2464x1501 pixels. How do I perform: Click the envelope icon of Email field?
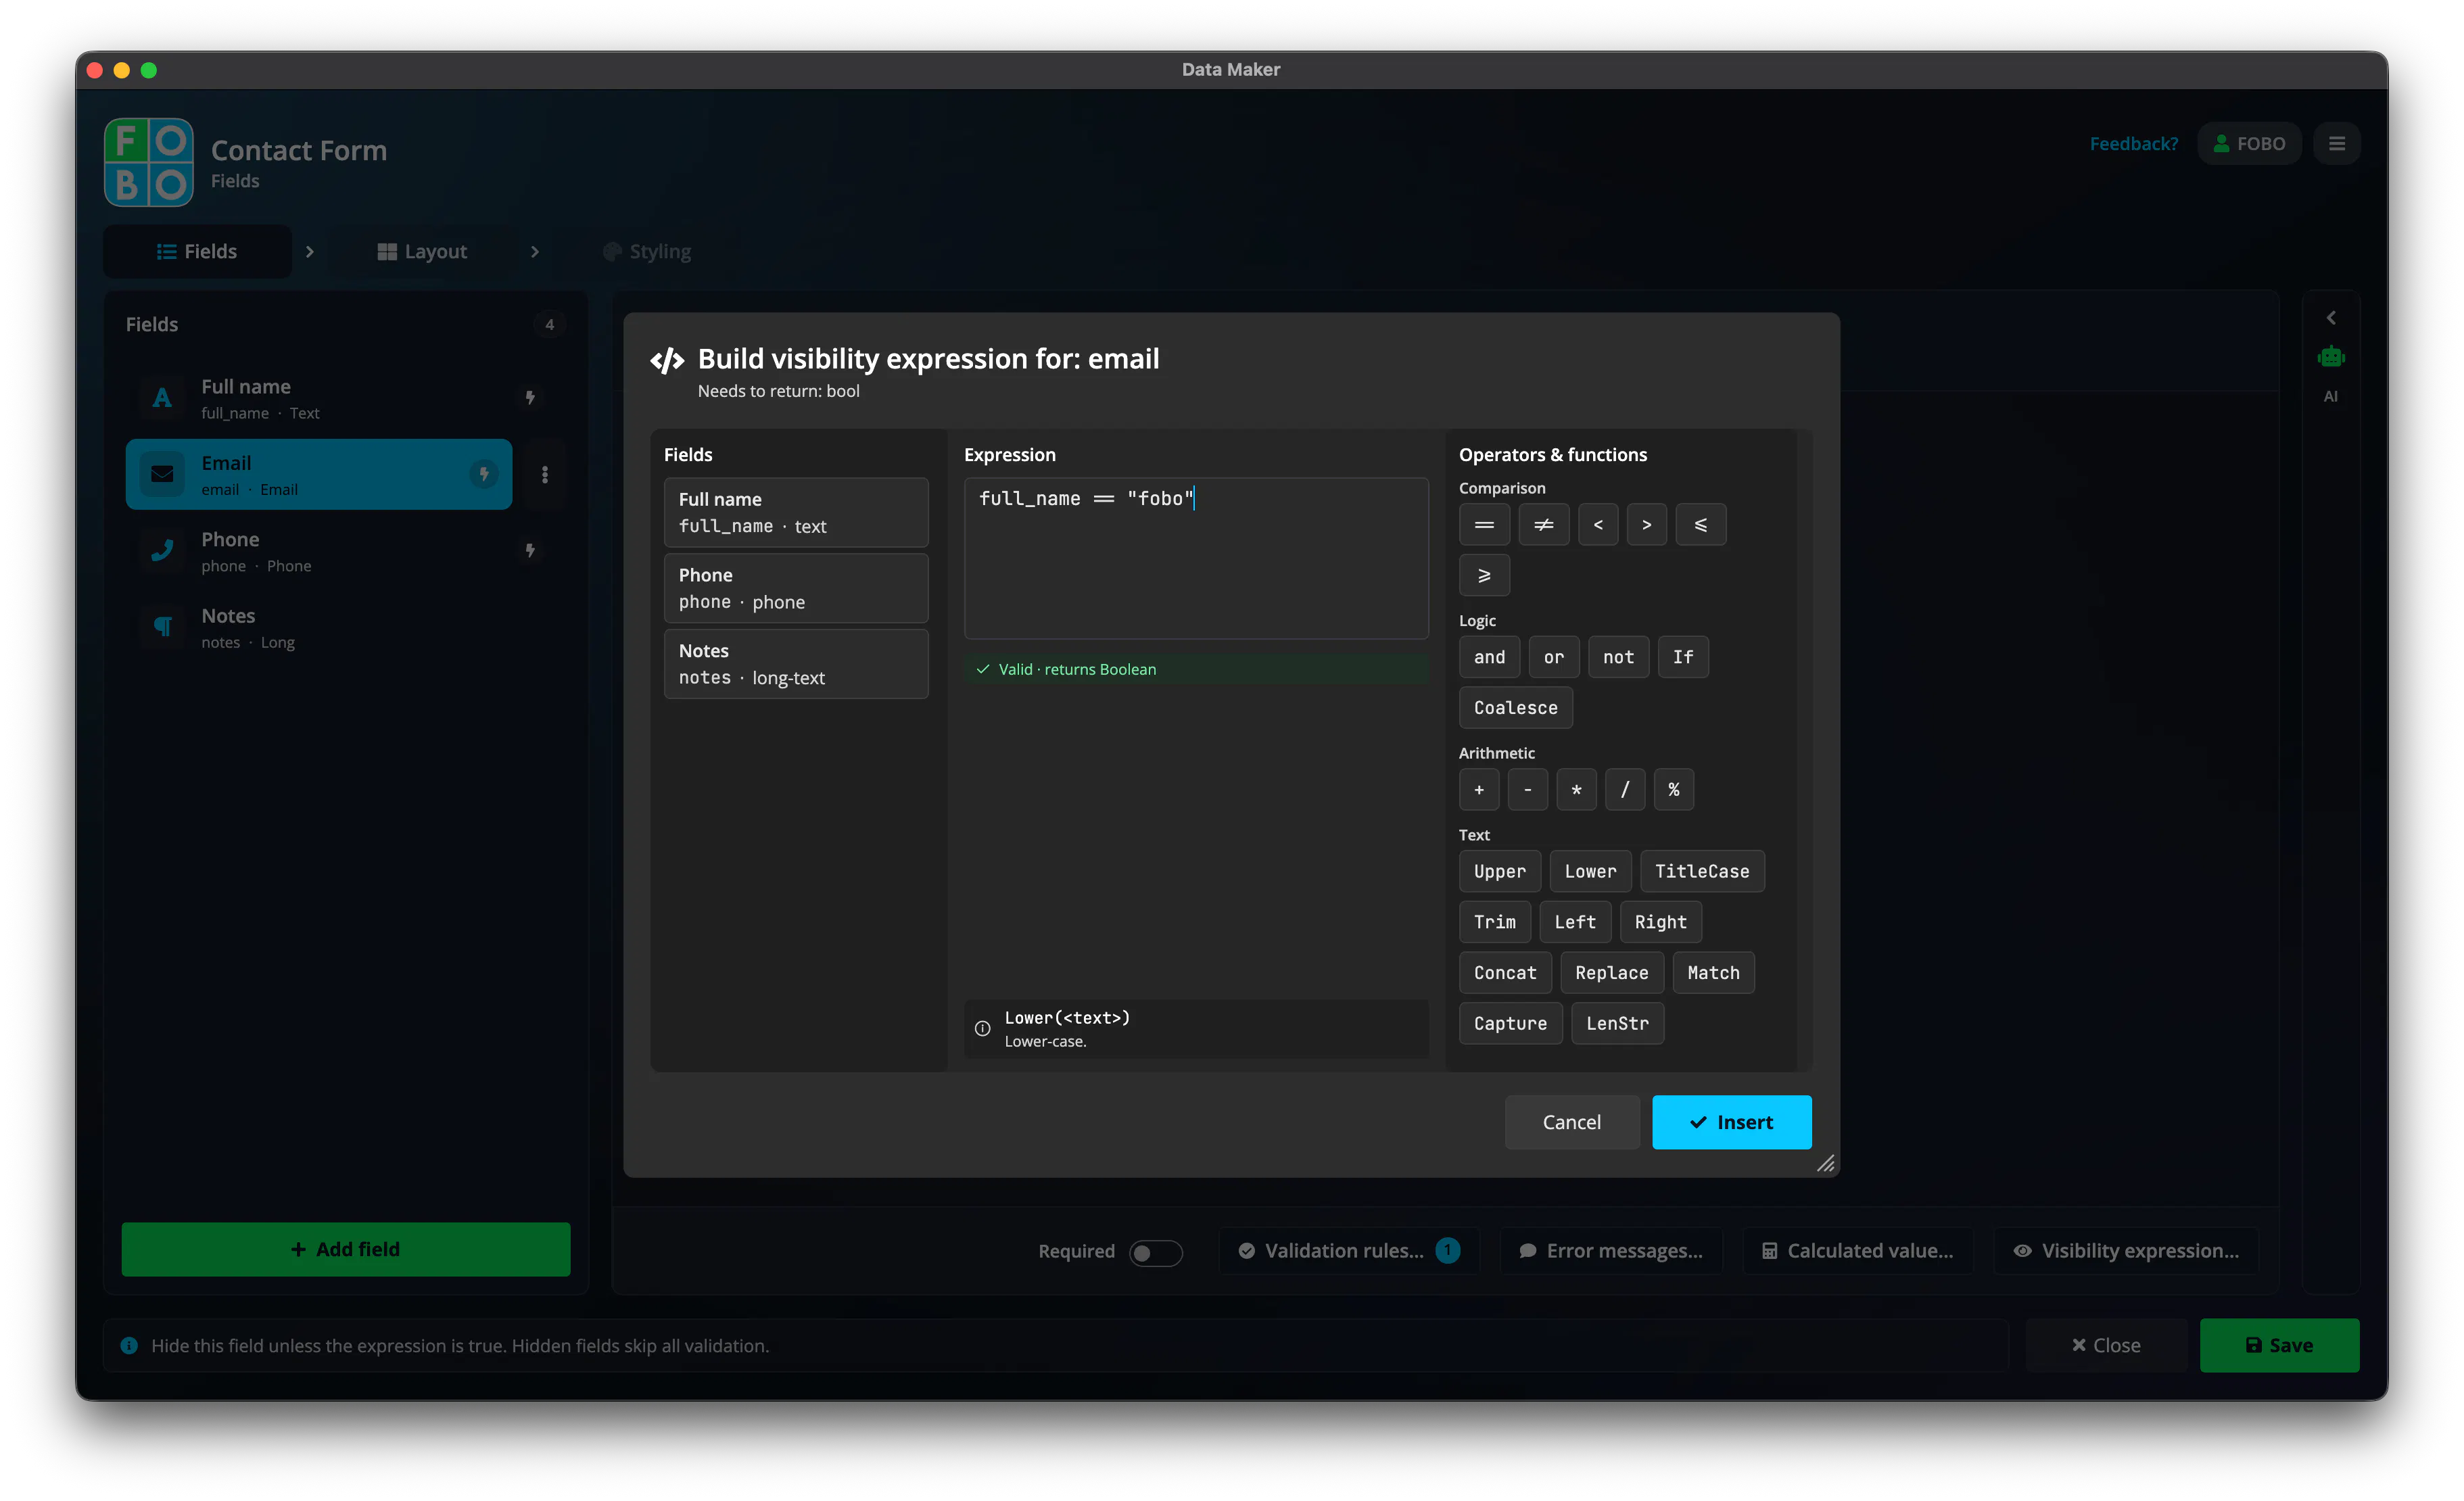pos(162,474)
